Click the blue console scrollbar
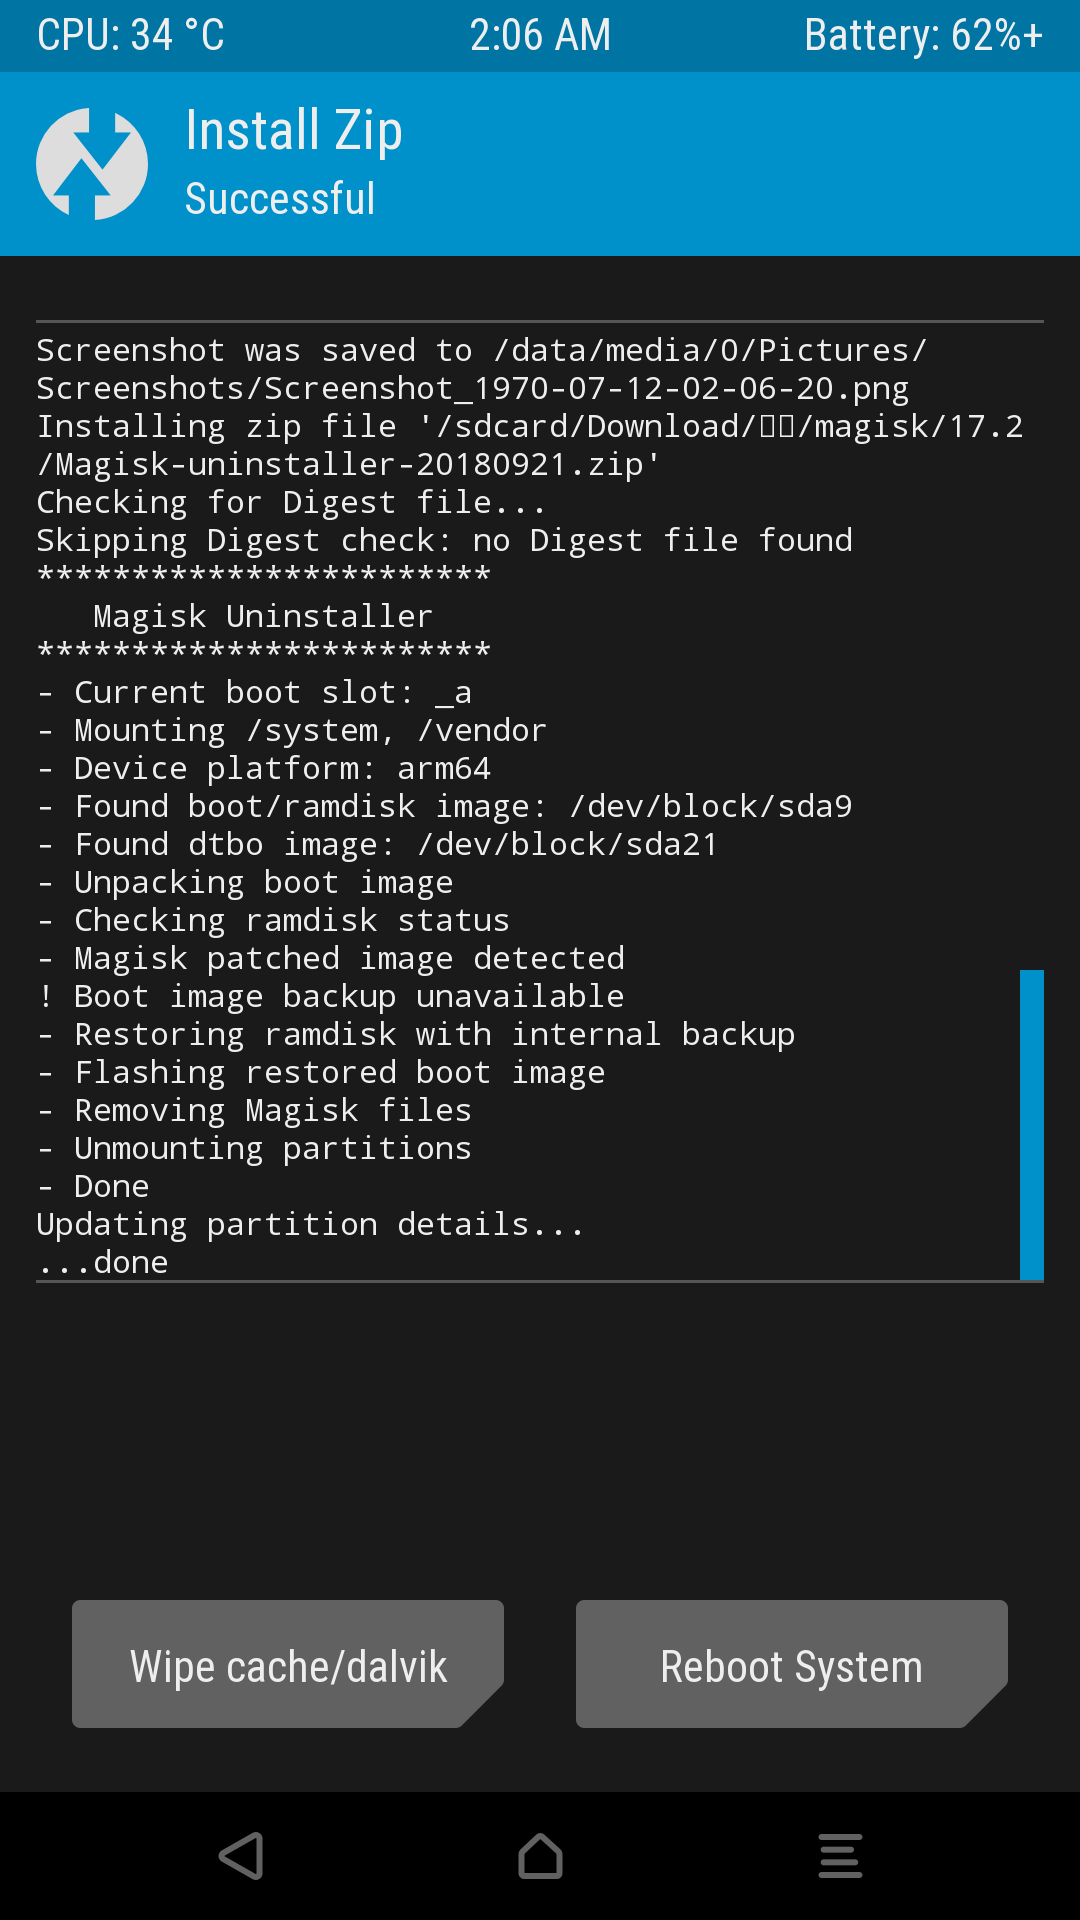 (x=1031, y=1124)
